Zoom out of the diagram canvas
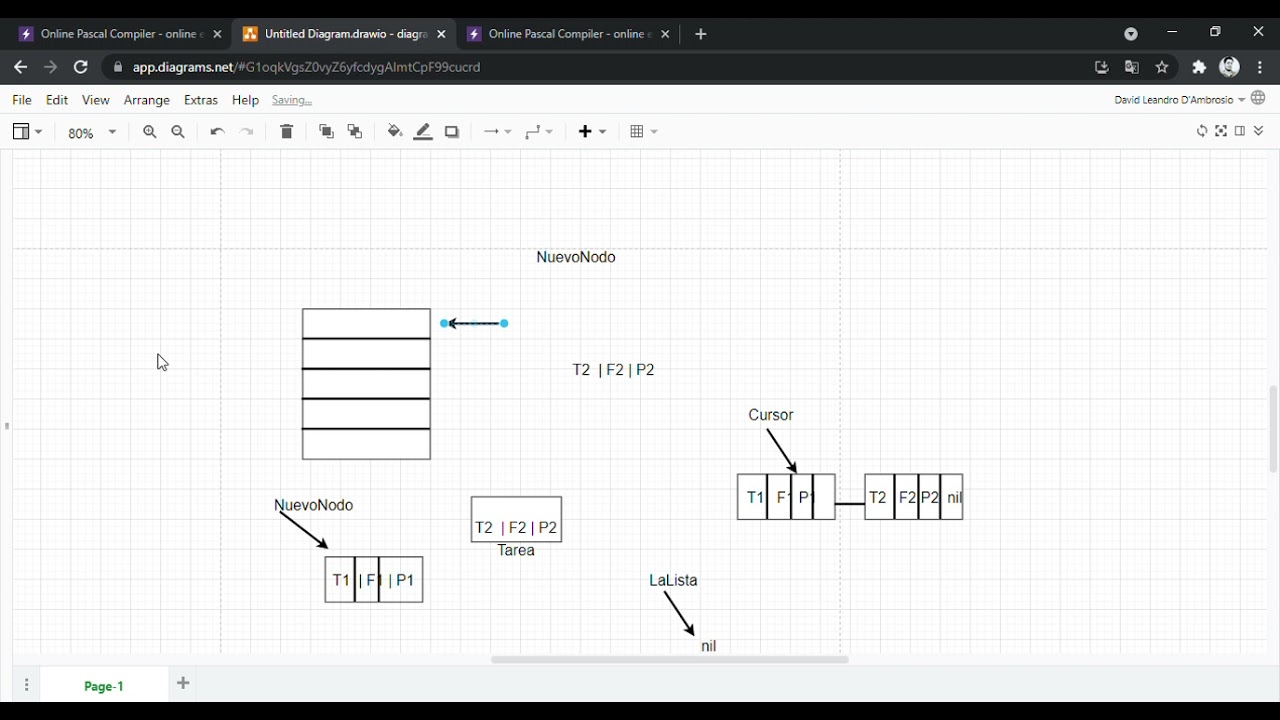This screenshot has width=1280, height=720. coord(179,132)
